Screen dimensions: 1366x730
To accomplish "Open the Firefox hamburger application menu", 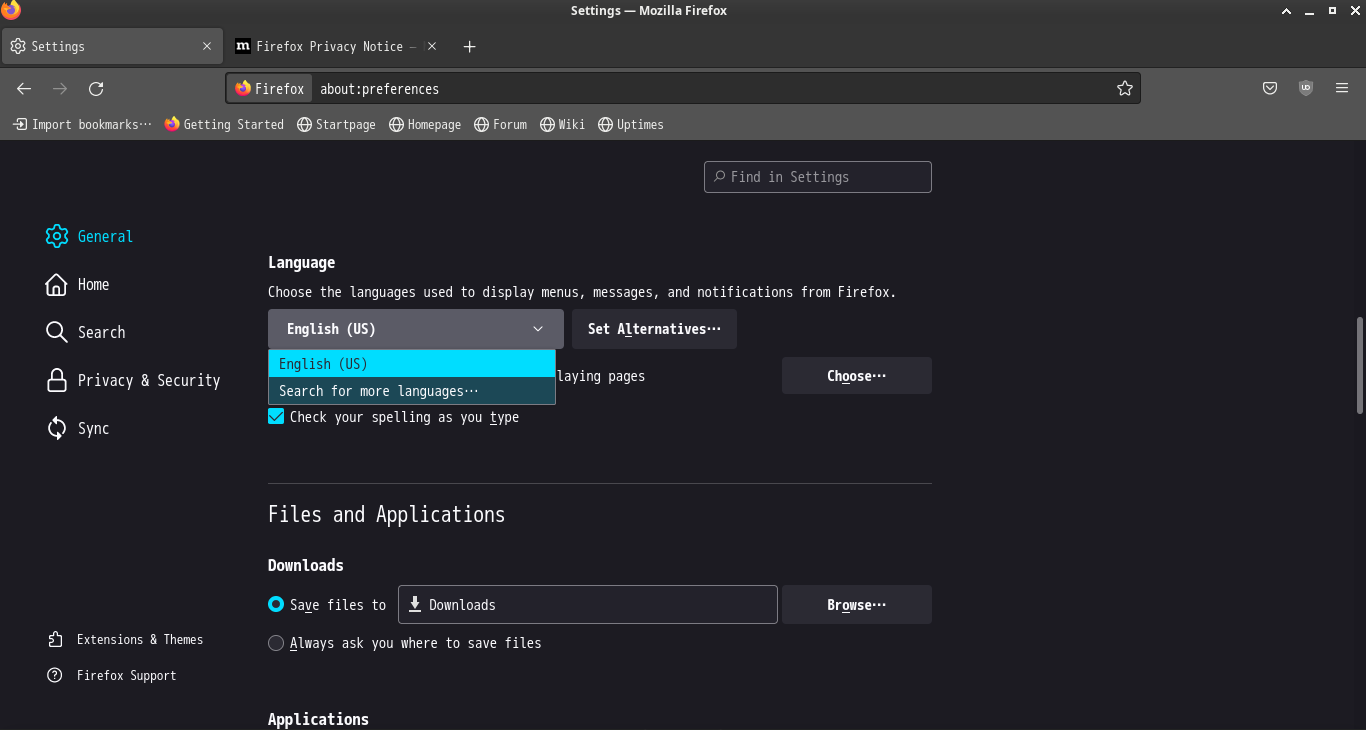I will click(1342, 88).
